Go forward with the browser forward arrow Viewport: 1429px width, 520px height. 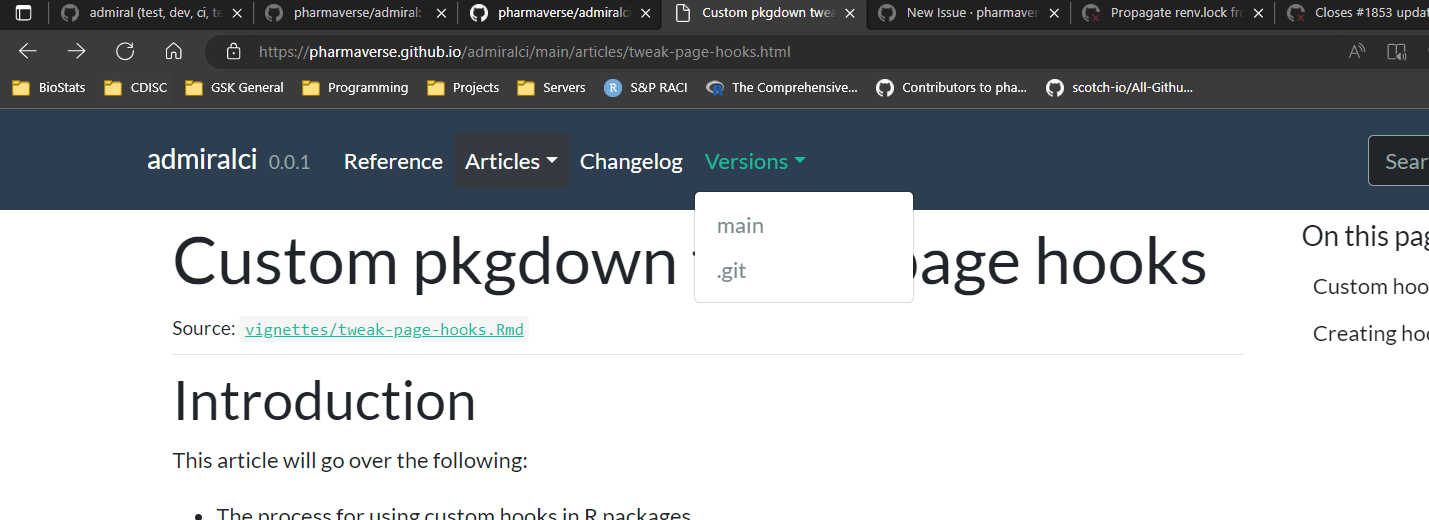(77, 51)
